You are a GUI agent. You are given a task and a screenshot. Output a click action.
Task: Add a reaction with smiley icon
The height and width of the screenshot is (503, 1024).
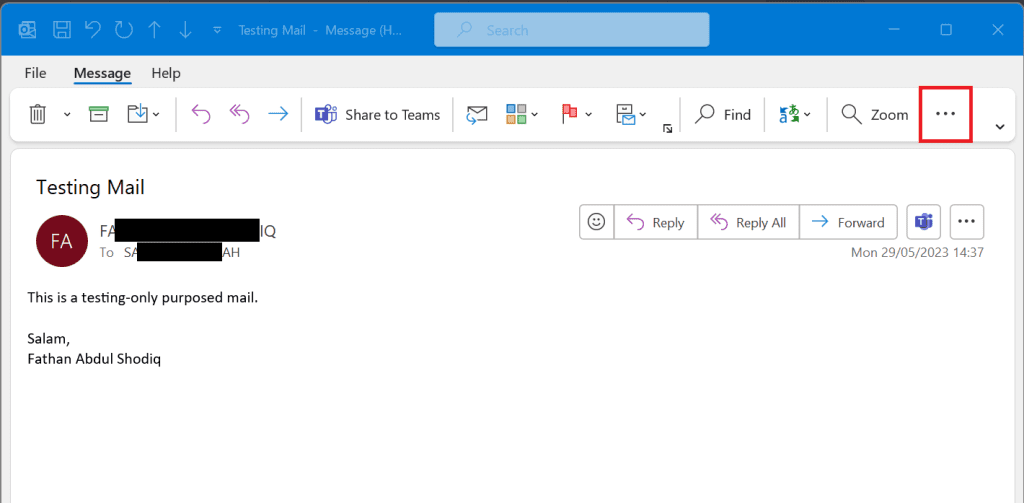pos(596,222)
